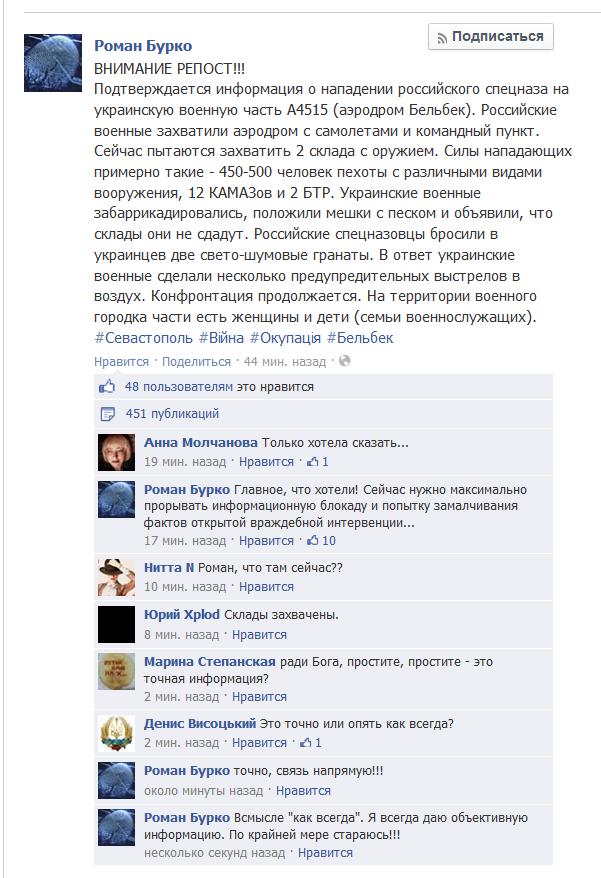Screen dimensions: 601x878
Task: Open the 48 пользователям likes list
Action: [x=179, y=387]
